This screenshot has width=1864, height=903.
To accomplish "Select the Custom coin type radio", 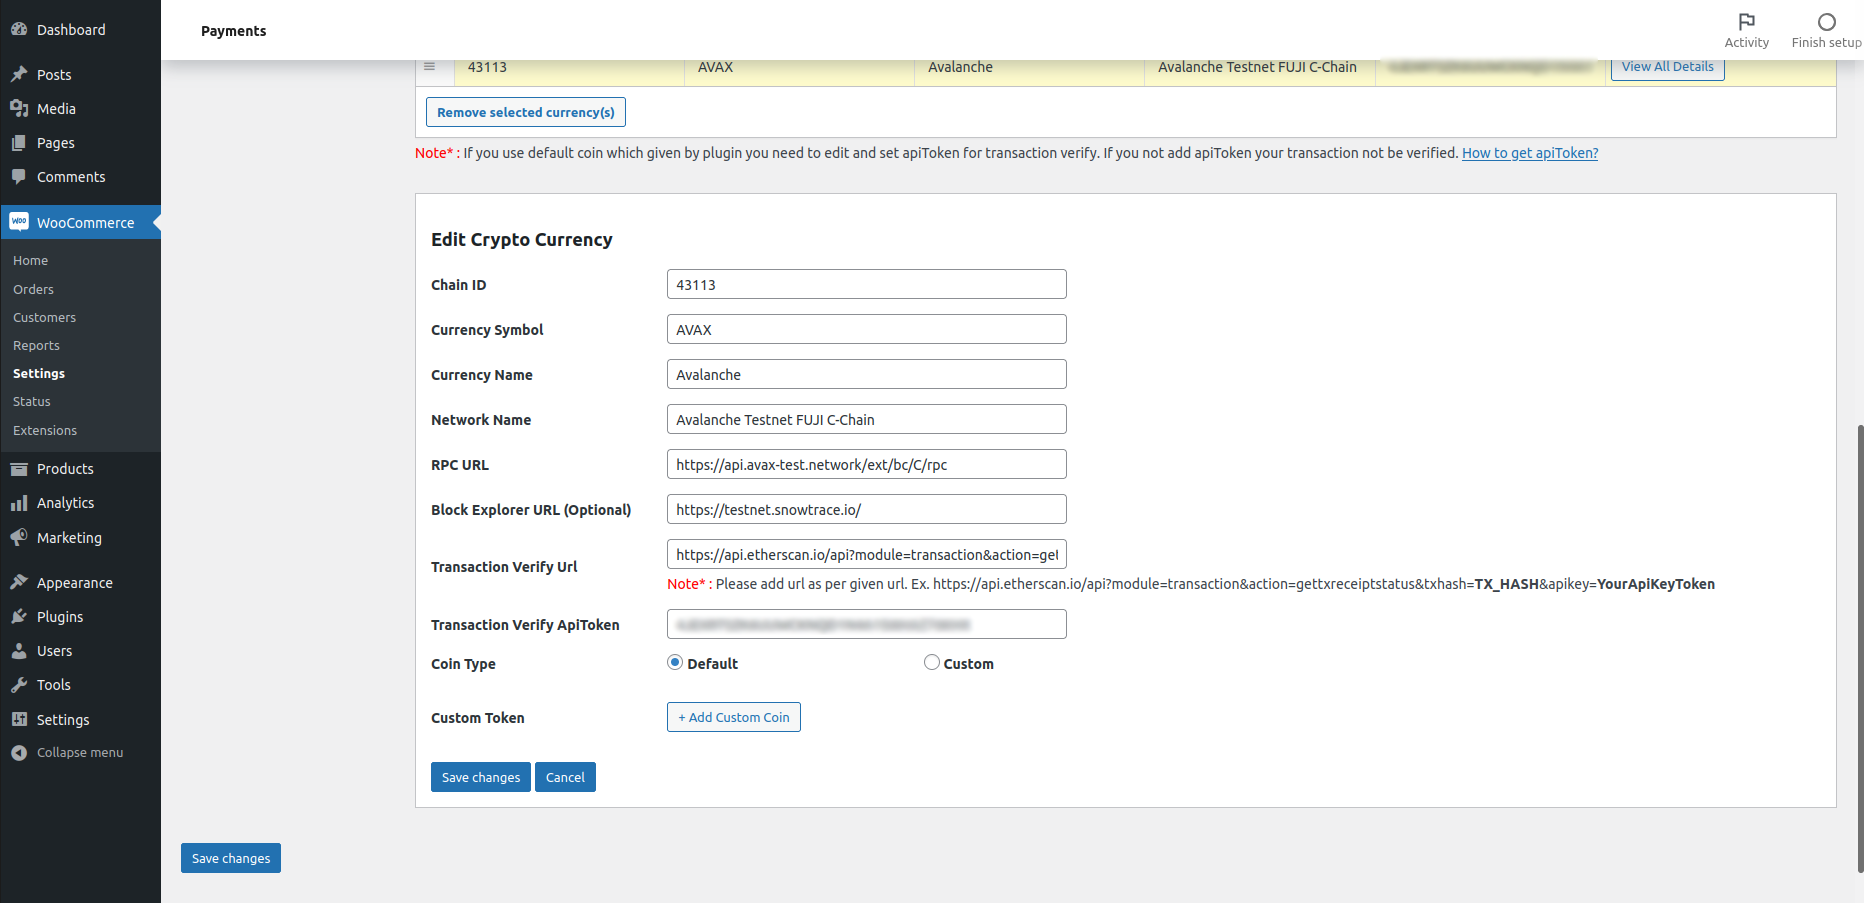I will [932, 662].
